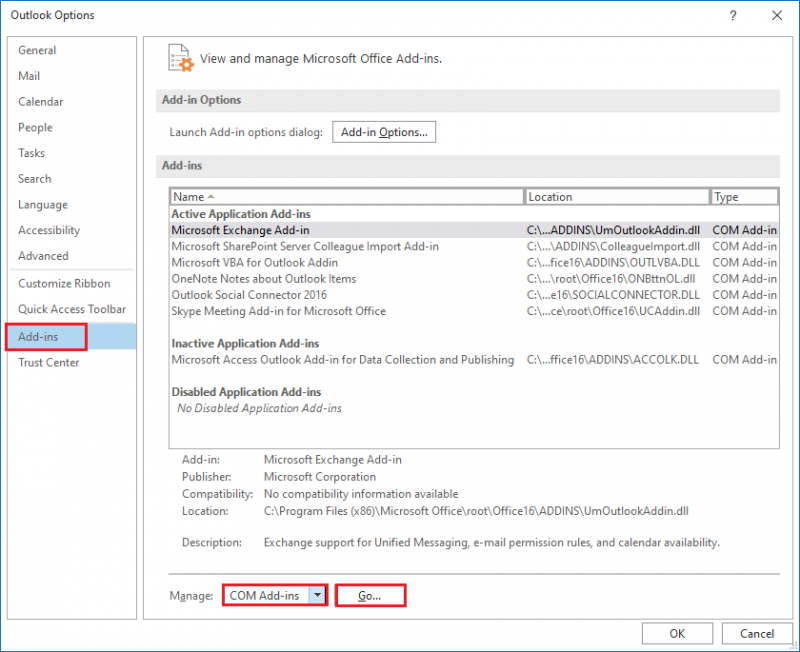This screenshot has width=800, height=652.
Task: Click the OUTLVBA.DLL location cell
Action: click(x=613, y=263)
